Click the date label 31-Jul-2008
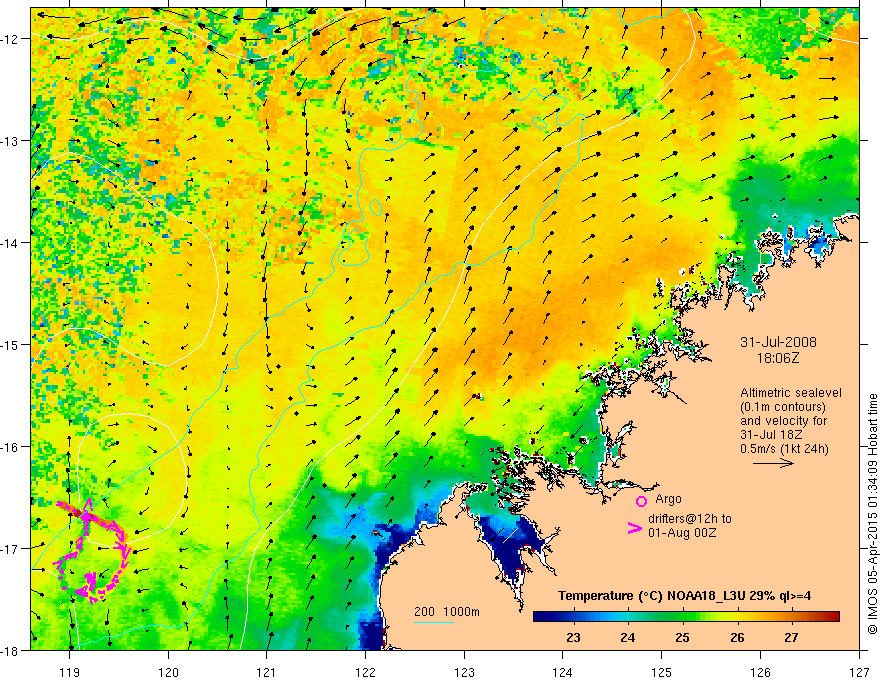Screen dimensions: 880x680 [x=778, y=342]
